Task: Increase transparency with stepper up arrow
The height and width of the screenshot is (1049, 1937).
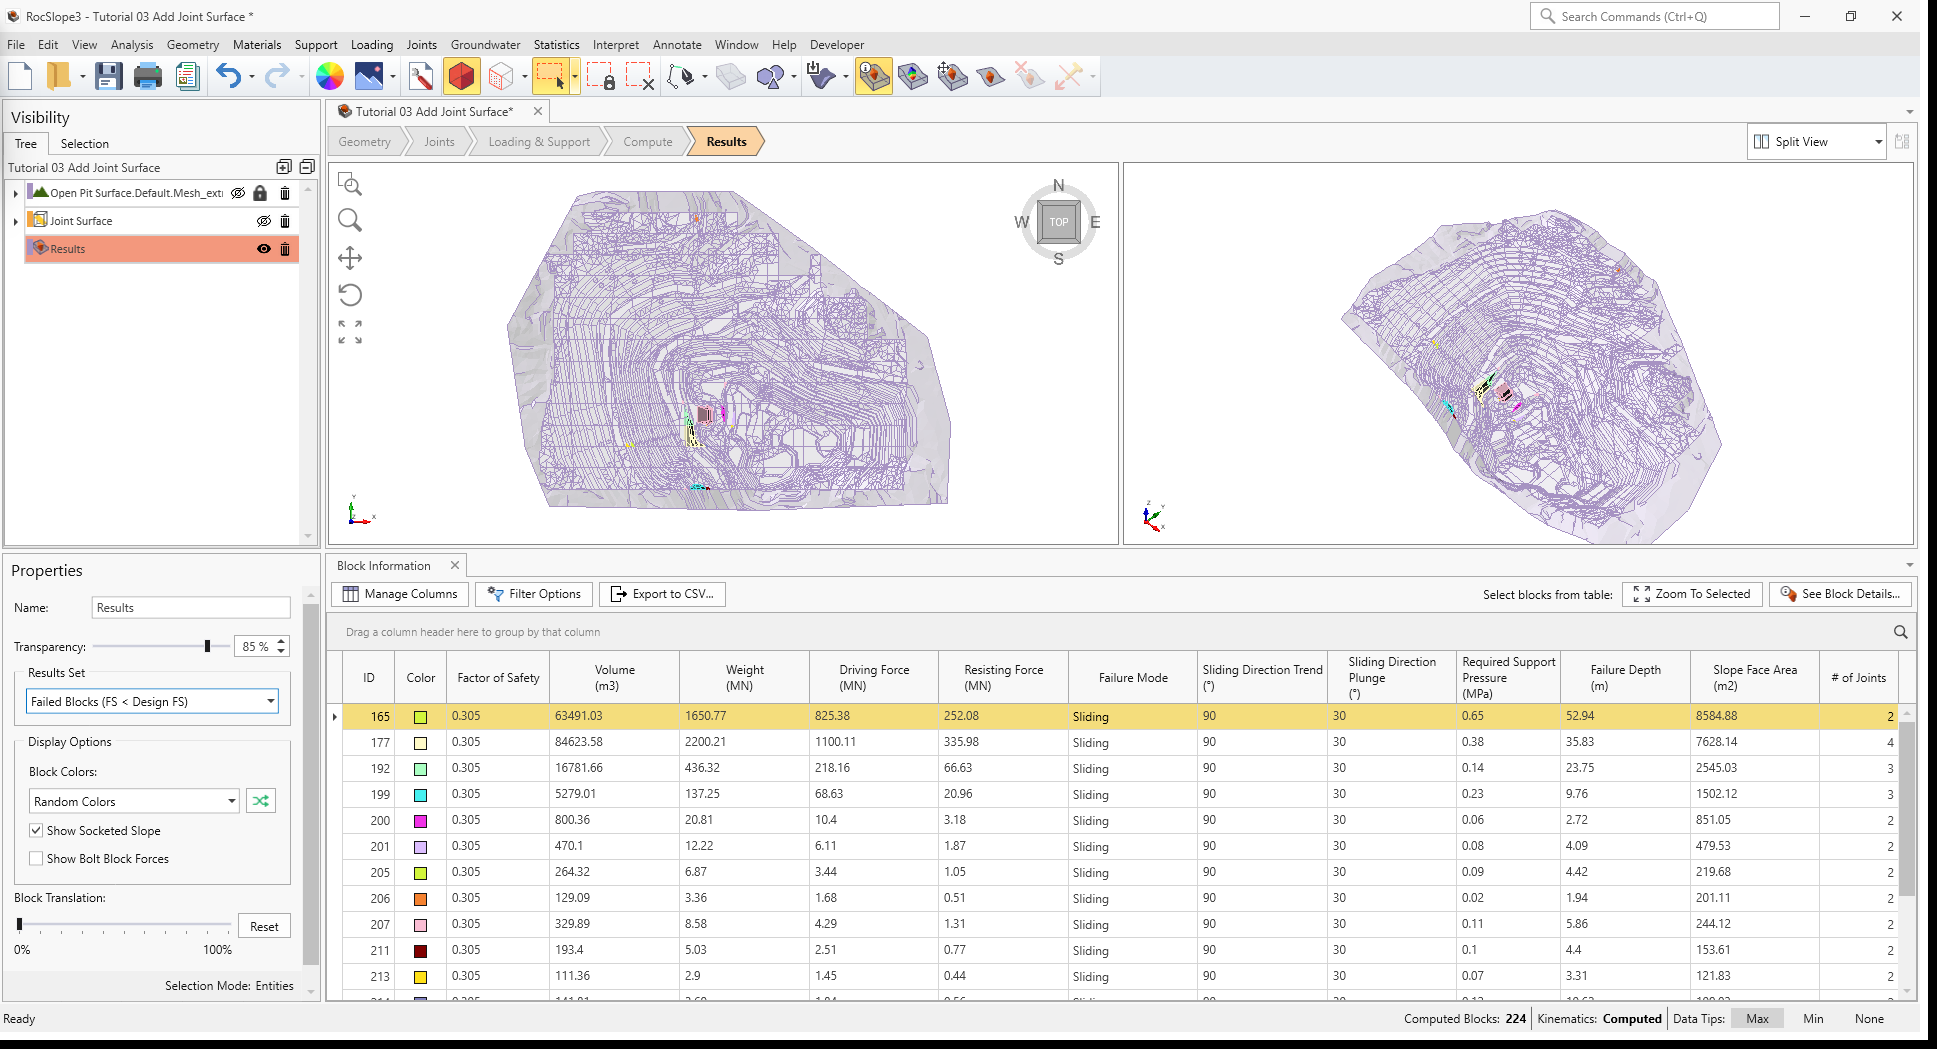Action: [x=282, y=642]
